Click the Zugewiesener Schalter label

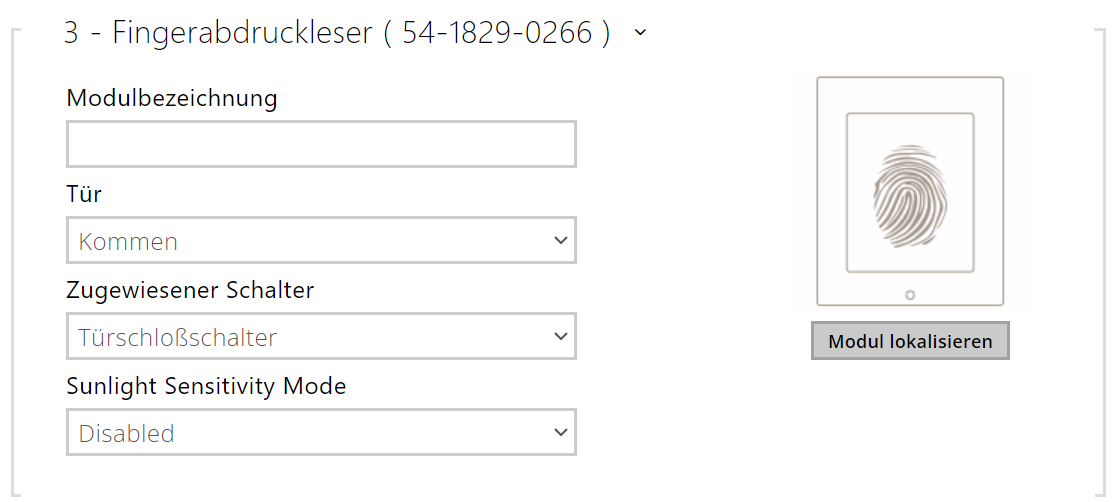click(x=190, y=290)
